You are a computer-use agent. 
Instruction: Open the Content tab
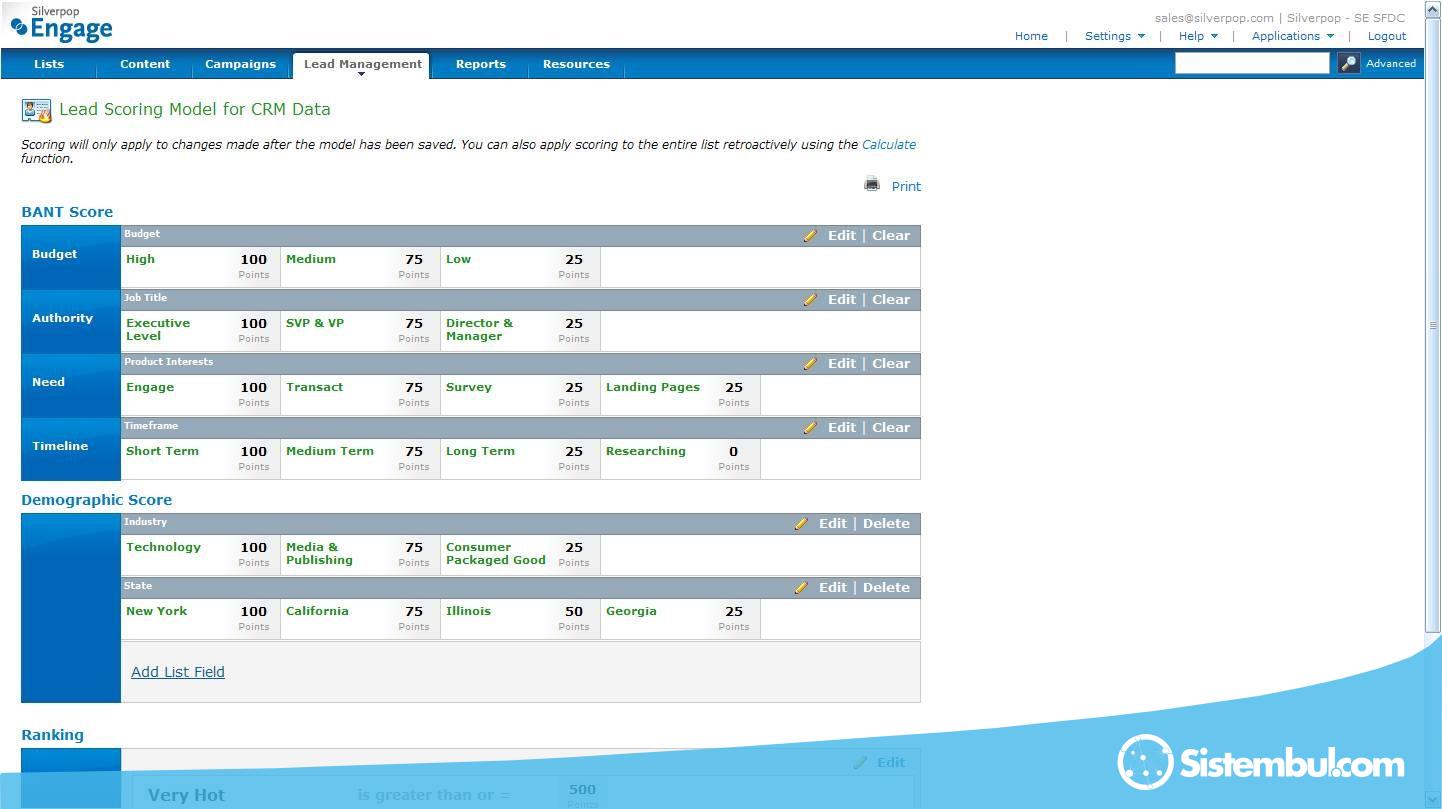[x=145, y=64]
